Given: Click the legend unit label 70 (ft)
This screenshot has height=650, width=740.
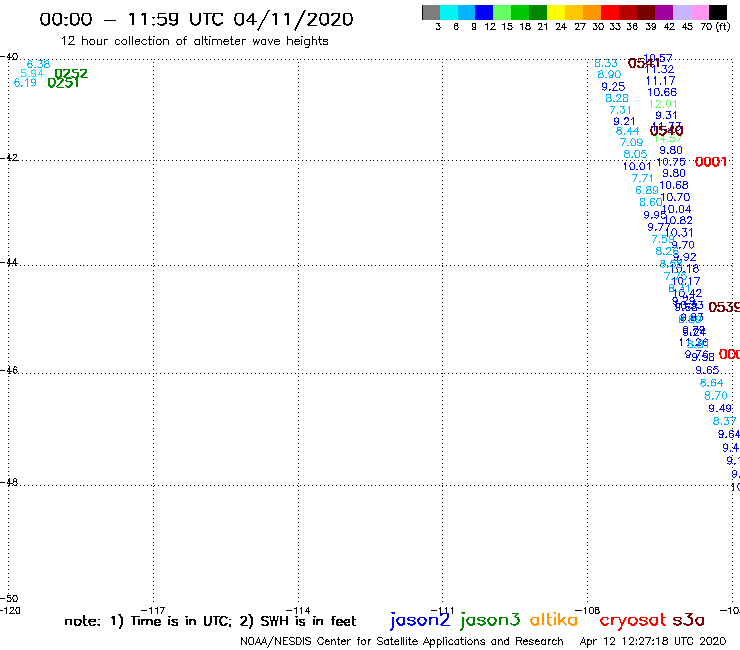Looking at the screenshot, I should (715, 26).
